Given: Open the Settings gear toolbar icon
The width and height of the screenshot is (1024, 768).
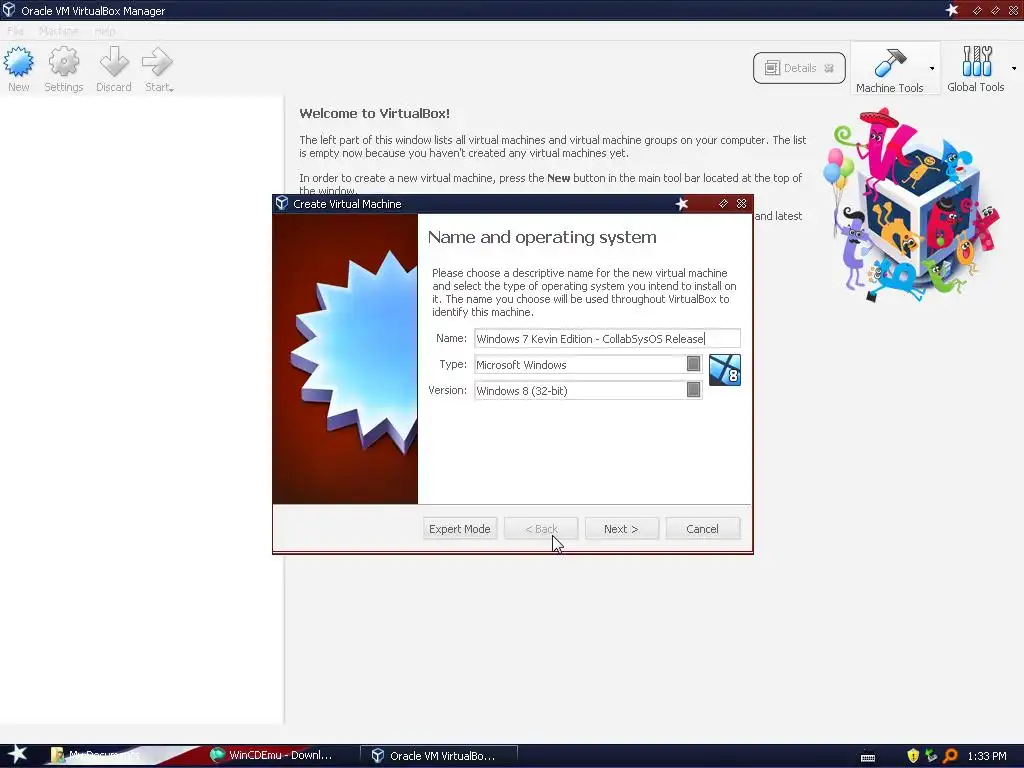Looking at the screenshot, I should (x=63, y=62).
